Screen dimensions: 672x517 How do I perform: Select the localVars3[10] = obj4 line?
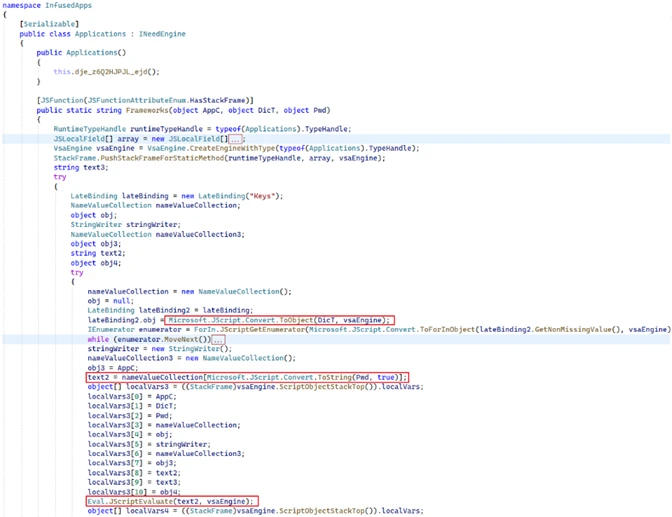point(130,491)
